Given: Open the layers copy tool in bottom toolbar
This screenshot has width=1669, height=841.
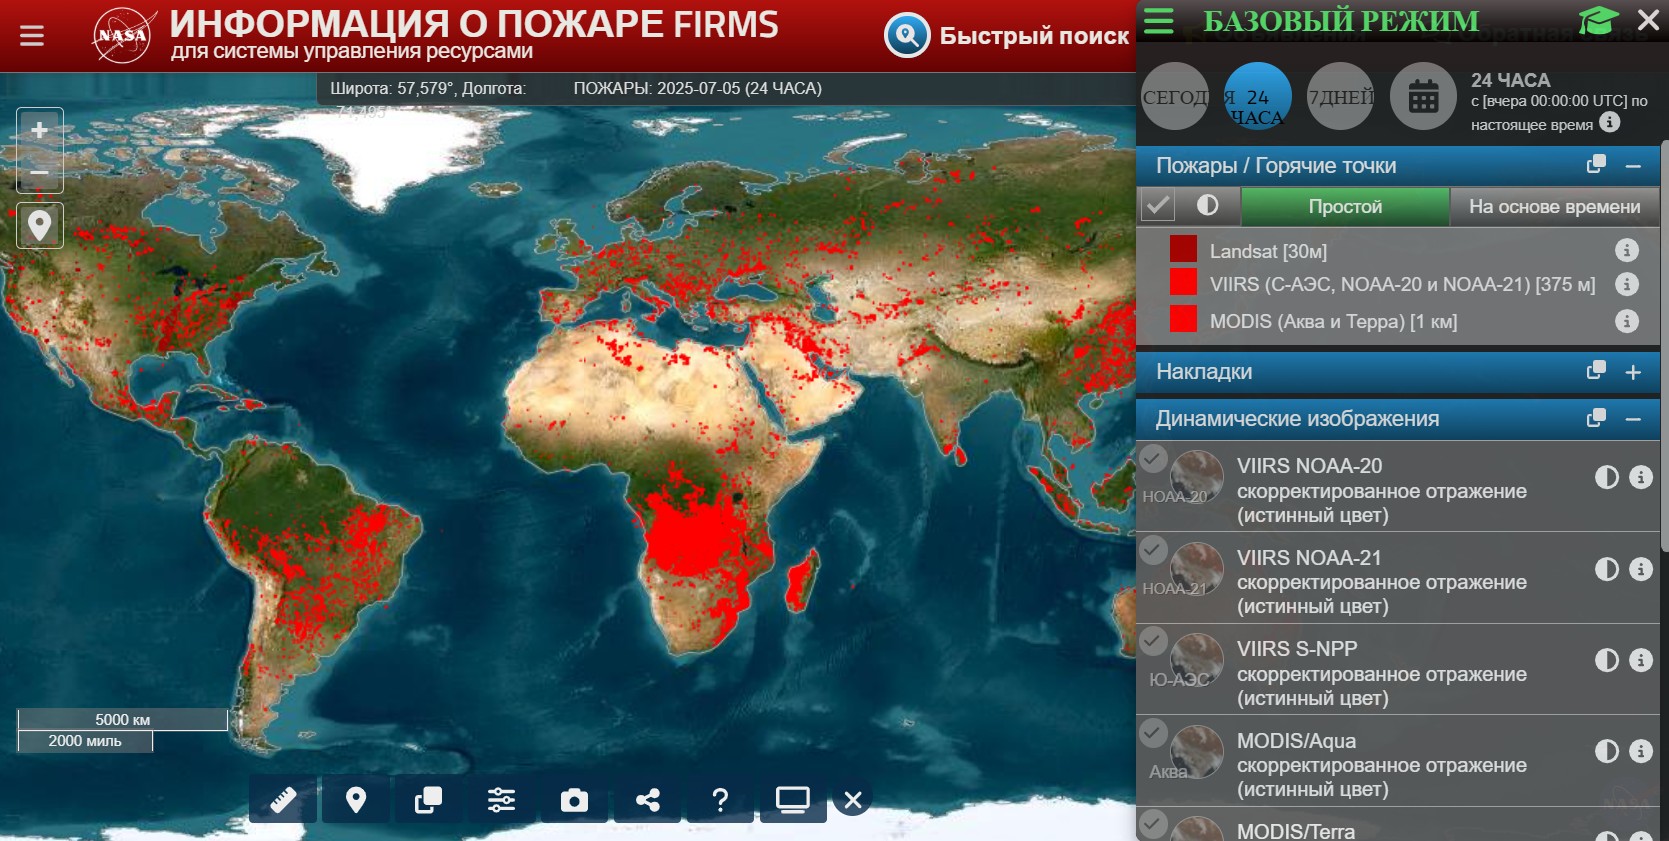Looking at the screenshot, I should click(x=429, y=800).
